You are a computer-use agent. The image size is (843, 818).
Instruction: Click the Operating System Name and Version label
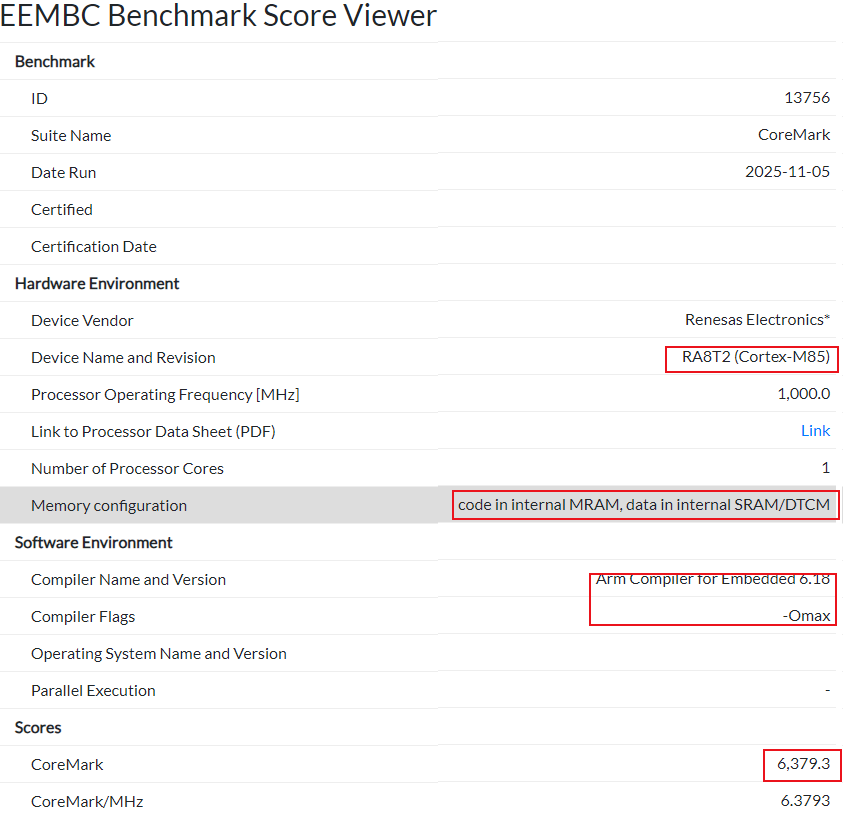pyautogui.click(x=159, y=653)
